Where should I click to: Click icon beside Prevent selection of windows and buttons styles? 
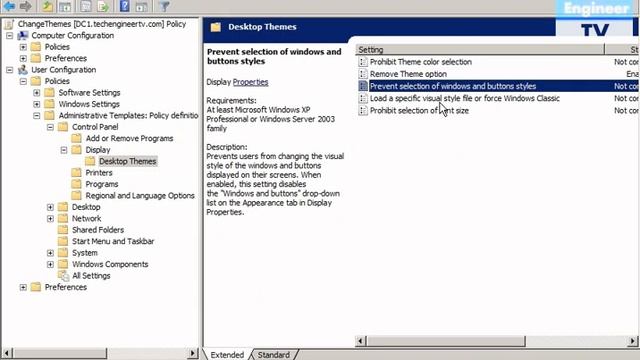click(x=363, y=86)
